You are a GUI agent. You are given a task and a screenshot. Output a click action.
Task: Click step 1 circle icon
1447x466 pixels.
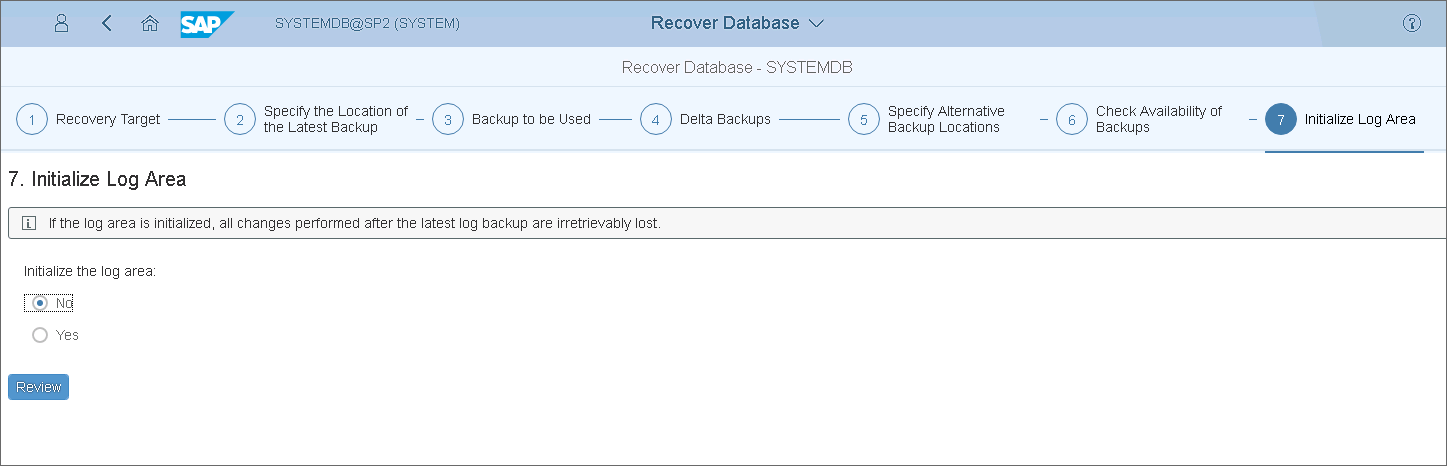32,120
